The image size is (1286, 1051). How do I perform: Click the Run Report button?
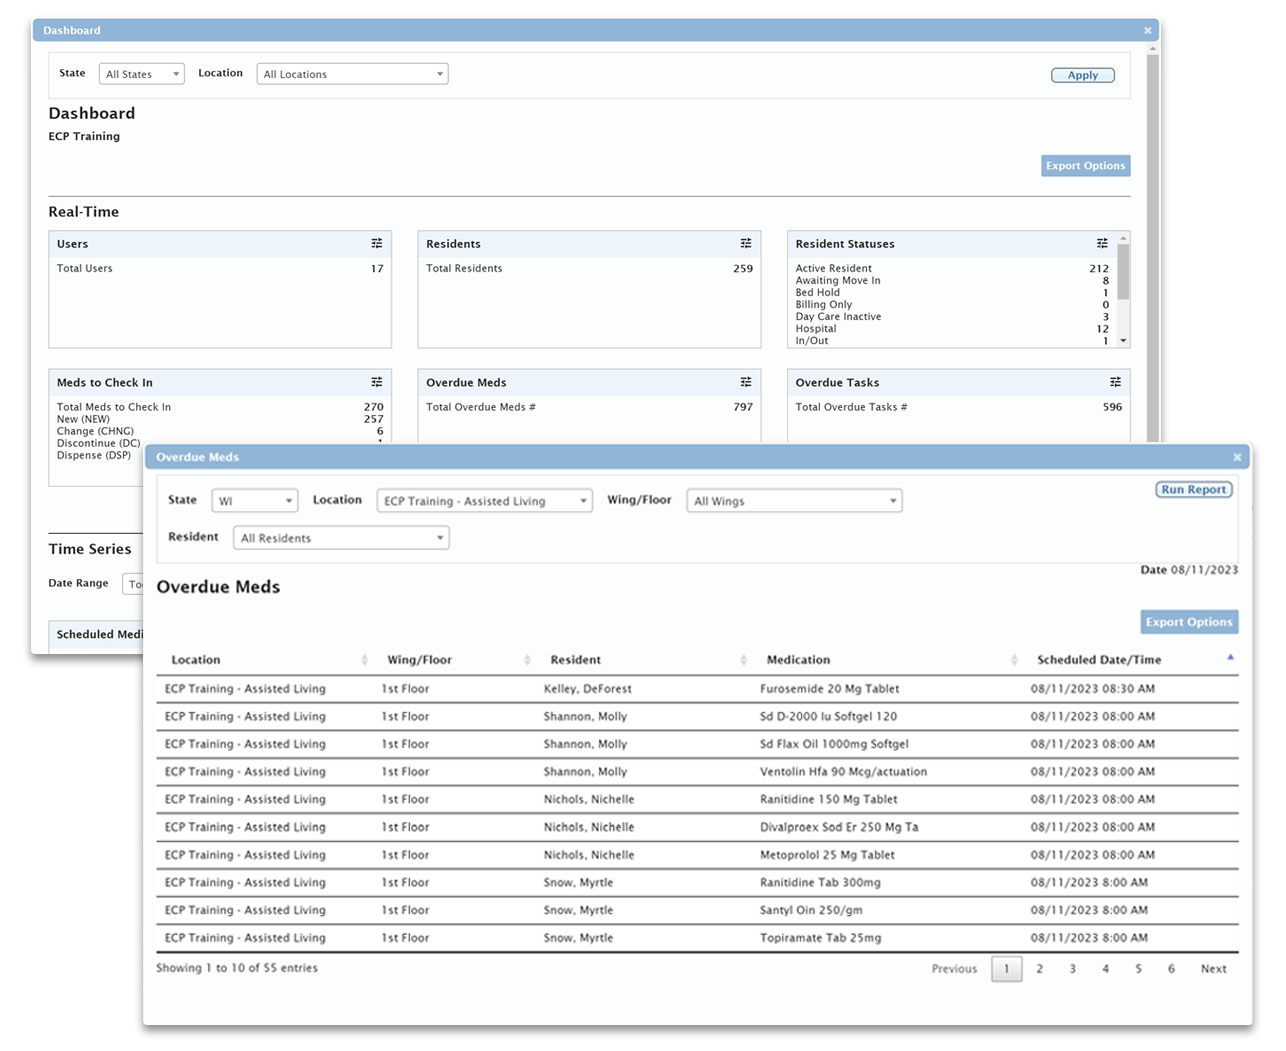(1194, 489)
